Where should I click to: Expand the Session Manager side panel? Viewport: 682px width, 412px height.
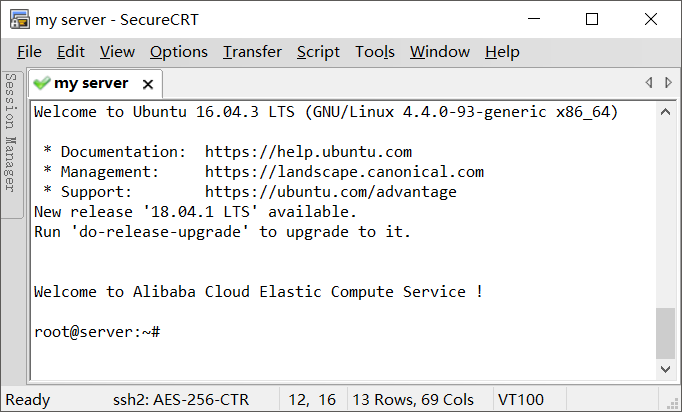pyautogui.click(x=11, y=133)
